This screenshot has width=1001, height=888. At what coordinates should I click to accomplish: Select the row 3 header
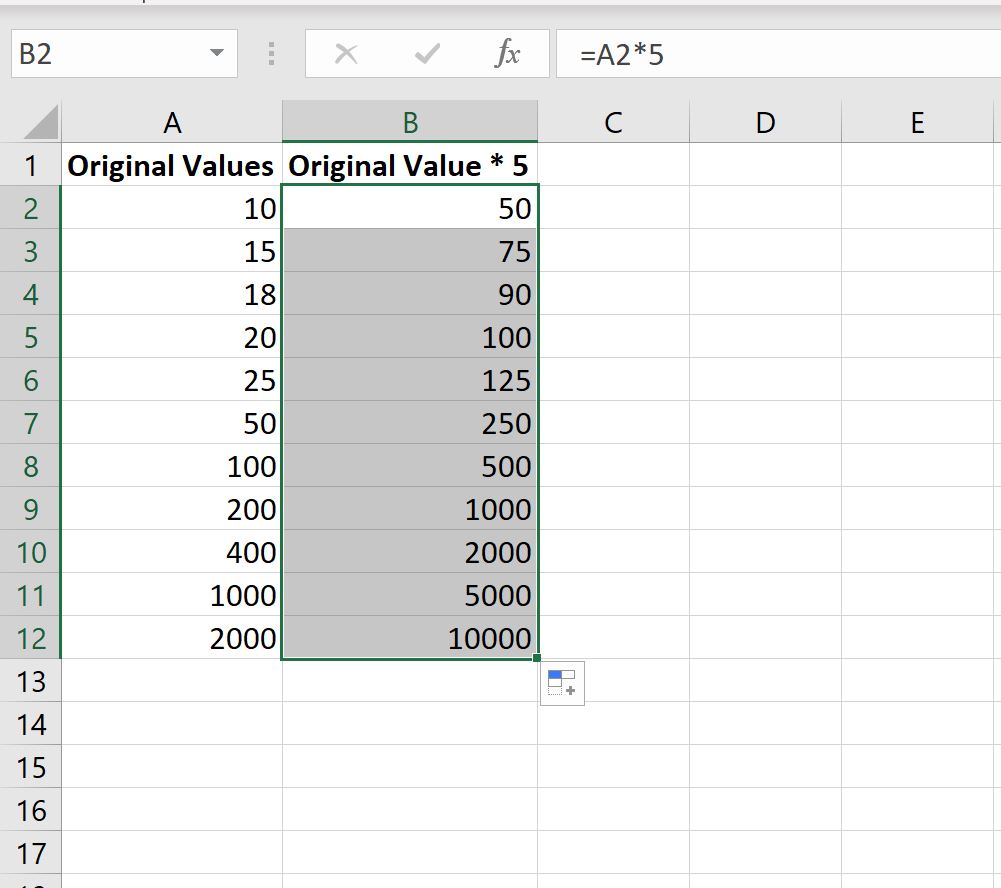coord(30,251)
